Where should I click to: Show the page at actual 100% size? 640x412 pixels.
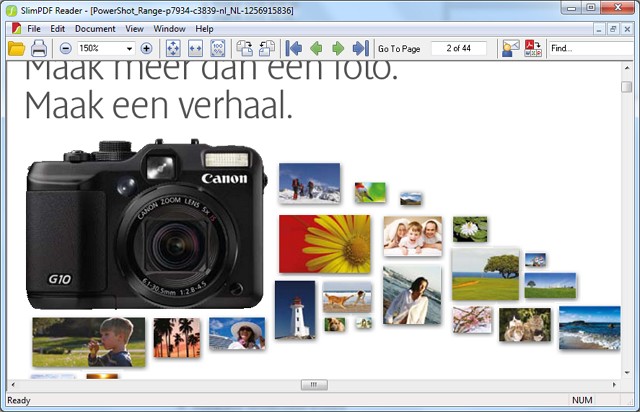[x=218, y=49]
